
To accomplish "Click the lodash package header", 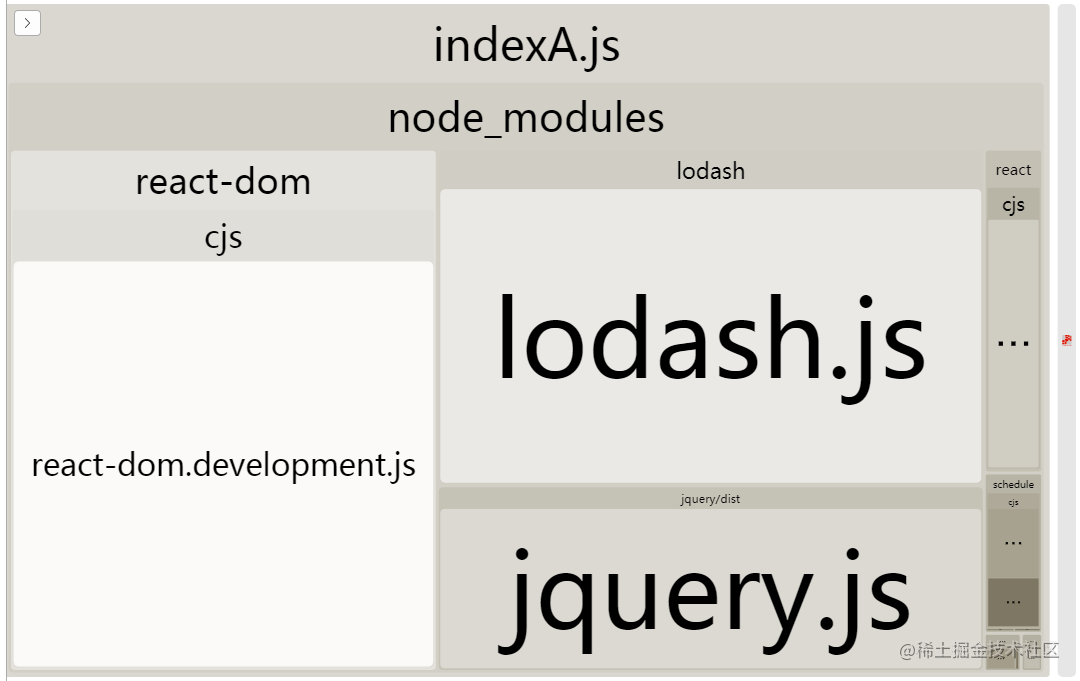I will coord(710,171).
